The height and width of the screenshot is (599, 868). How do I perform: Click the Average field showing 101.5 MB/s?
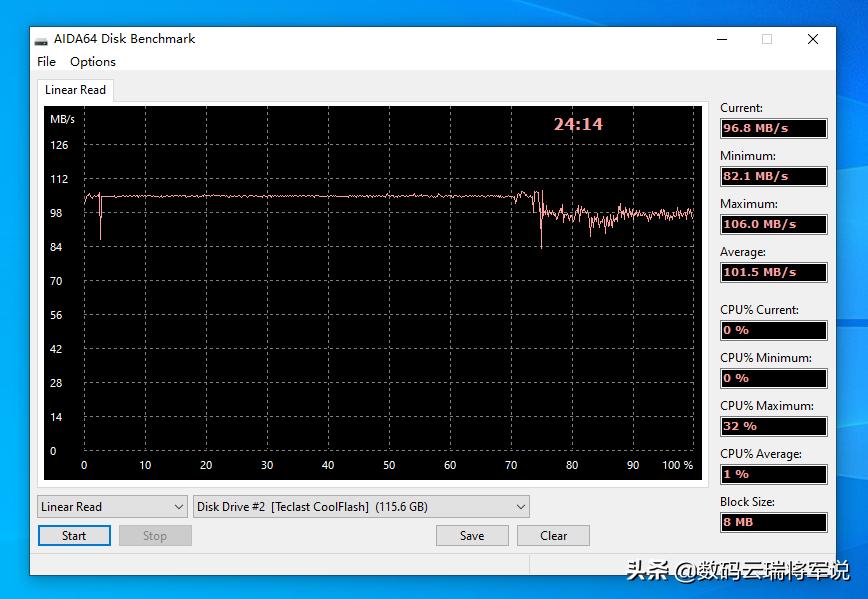point(773,272)
